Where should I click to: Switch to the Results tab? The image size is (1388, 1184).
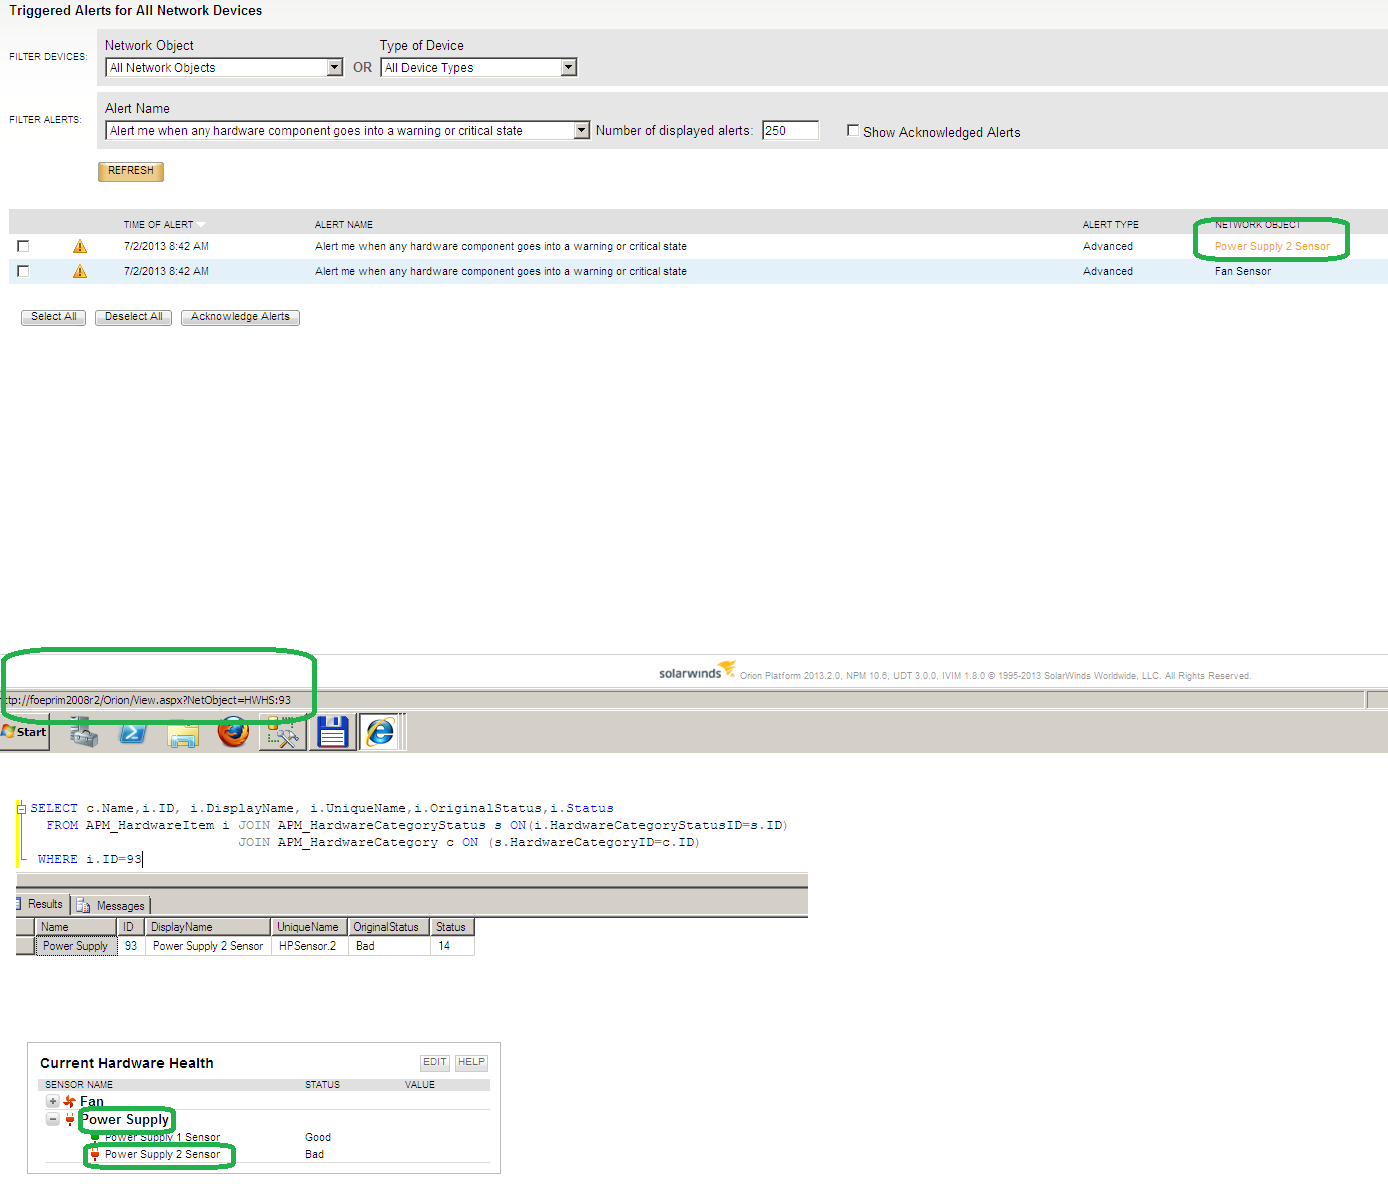tap(41, 904)
